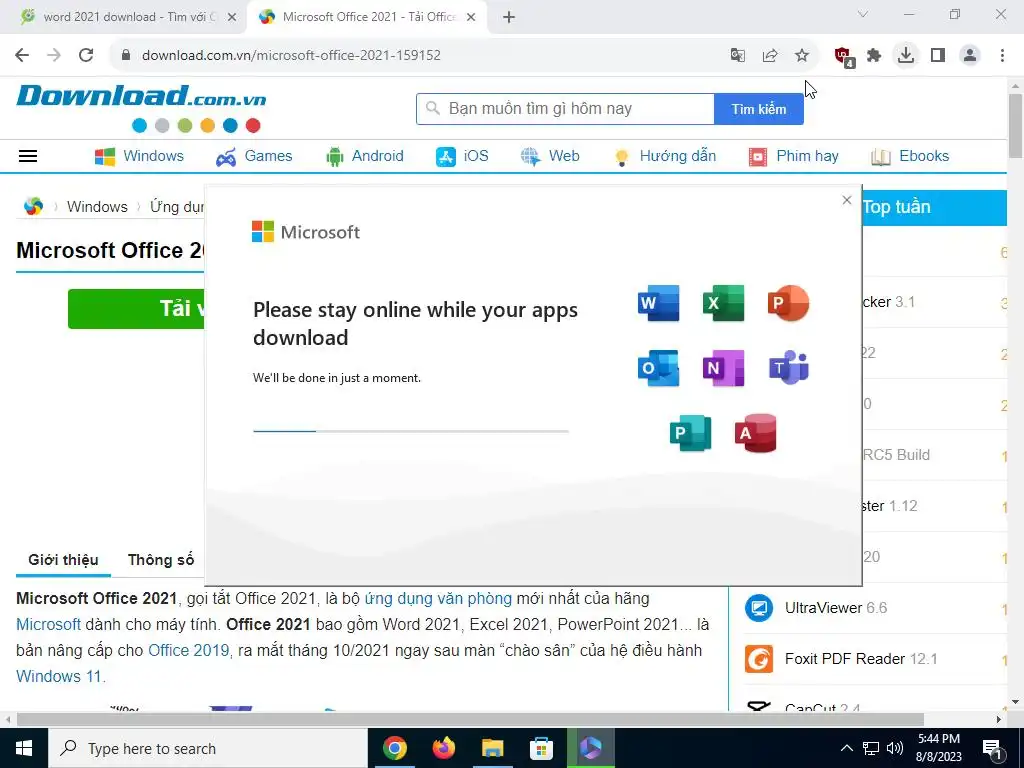The image size is (1024, 768).
Task: Follow the Office 2019 link
Action: [188, 650]
